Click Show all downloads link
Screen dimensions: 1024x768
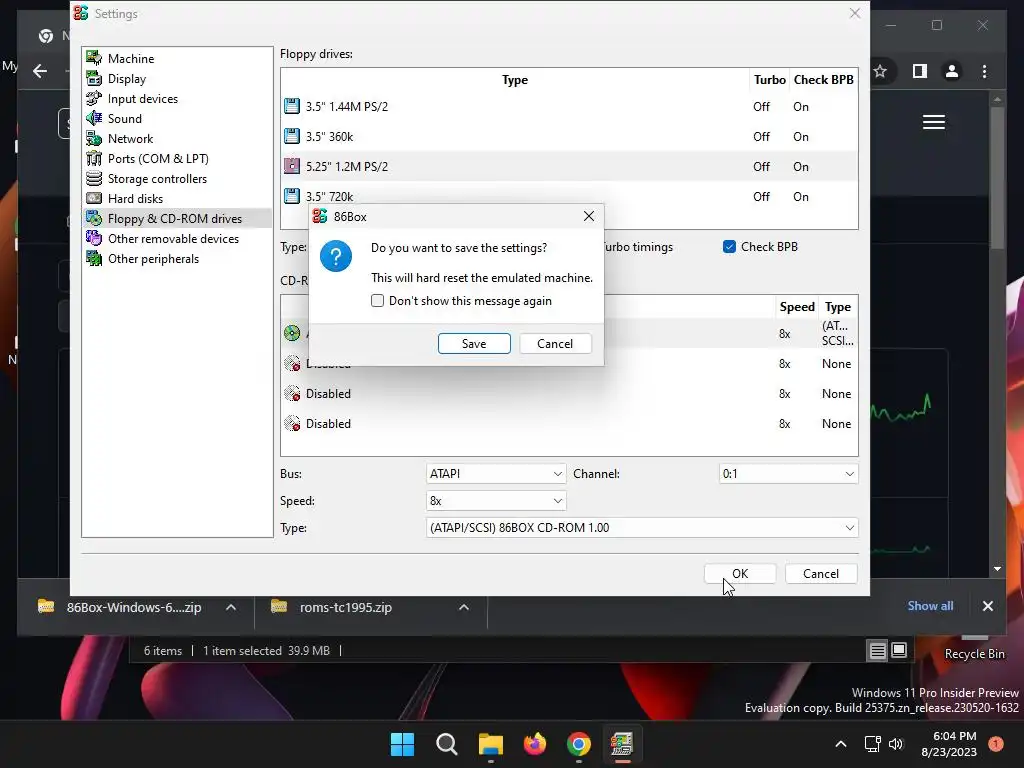(x=930, y=606)
